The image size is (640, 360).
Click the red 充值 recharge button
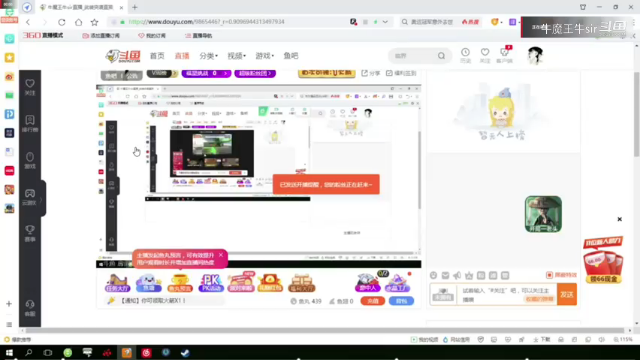pyautogui.click(x=372, y=301)
